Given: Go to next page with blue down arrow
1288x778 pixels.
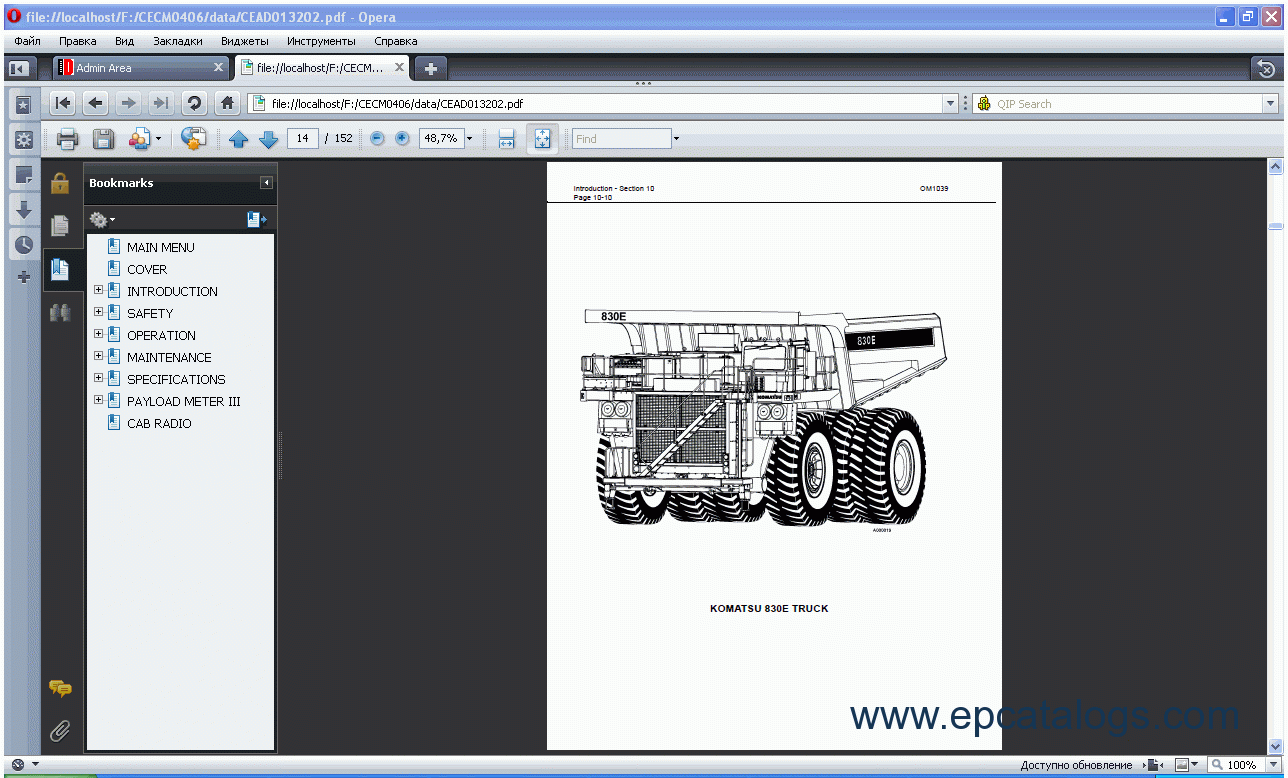Looking at the screenshot, I should point(268,139).
